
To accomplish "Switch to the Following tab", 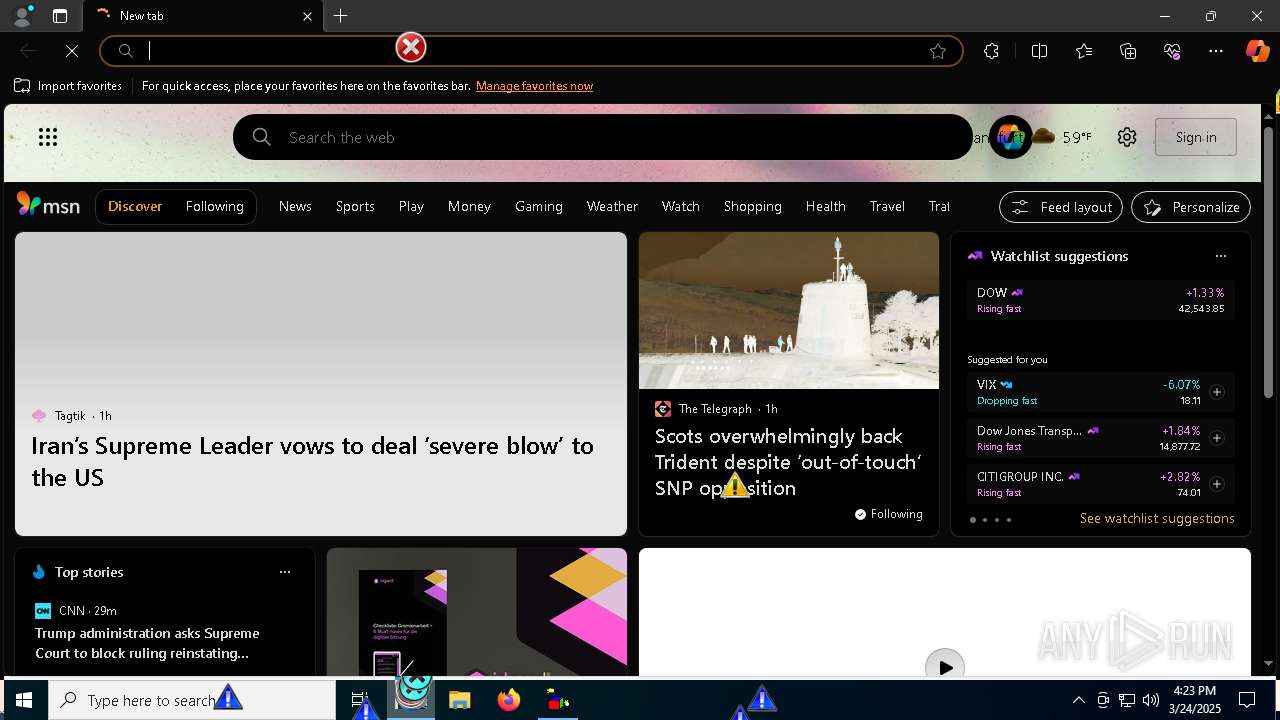I will coord(215,206).
